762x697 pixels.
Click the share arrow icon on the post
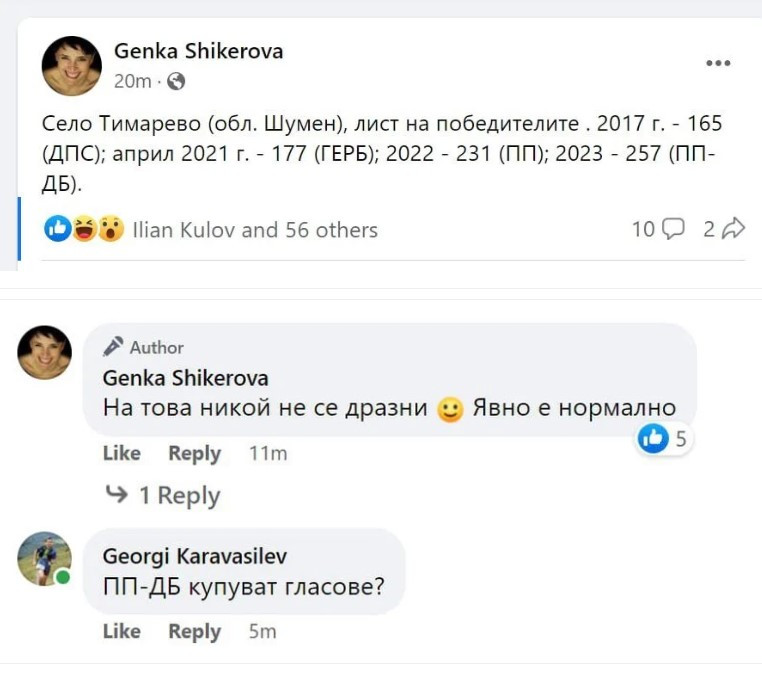click(x=733, y=229)
